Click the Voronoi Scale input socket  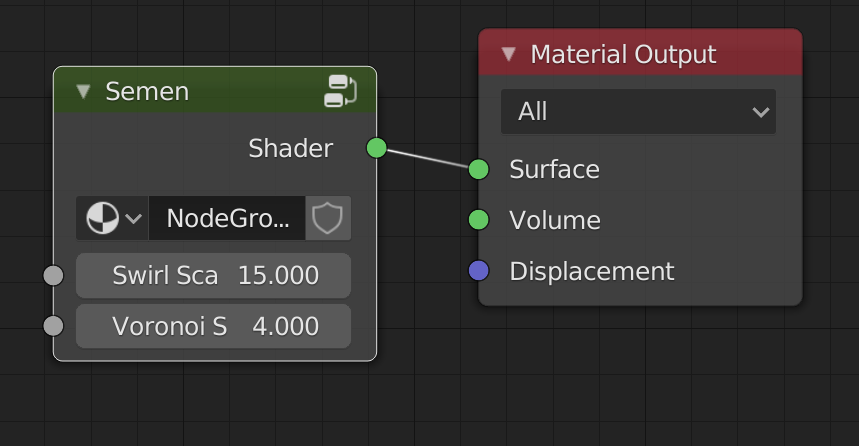[53, 326]
